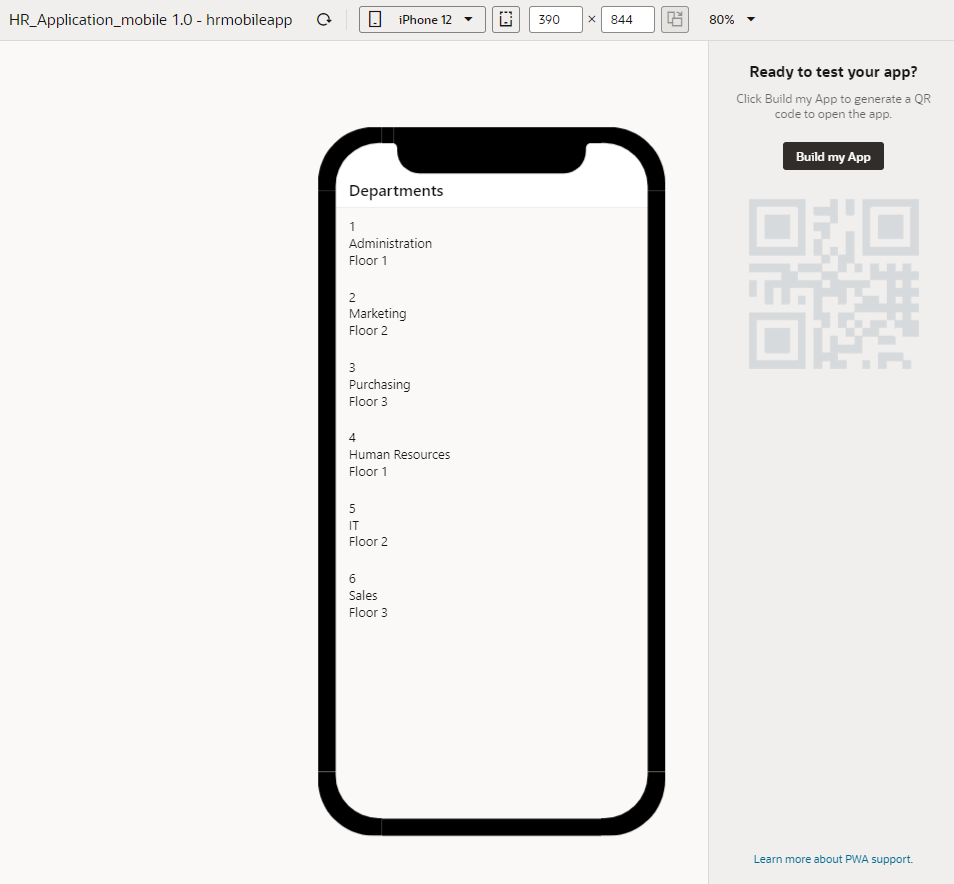This screenshot has width=954, height=884.
Task: Click the Departments page heading
Action: pyautogui.click(x=396, y=190)
